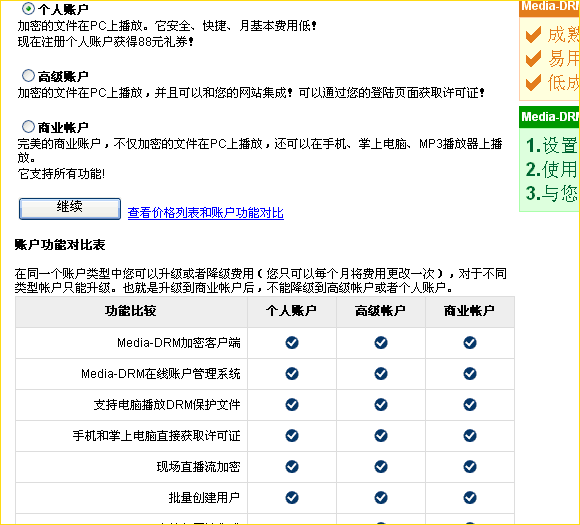The image size is (580, 525).
Task: Select the 个人账户 radio button
Action: (x=28, y=8)
